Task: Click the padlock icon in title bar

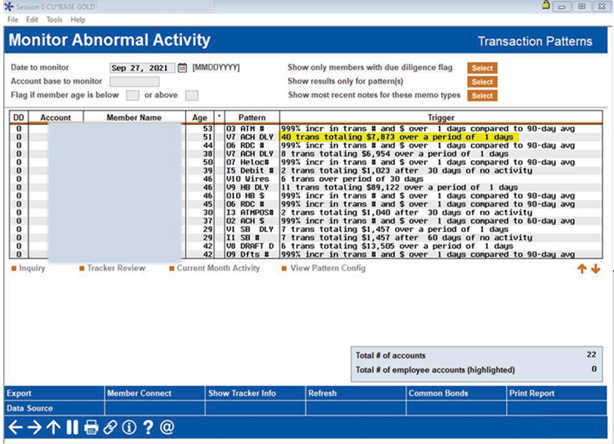Action: tap(545, 5)
